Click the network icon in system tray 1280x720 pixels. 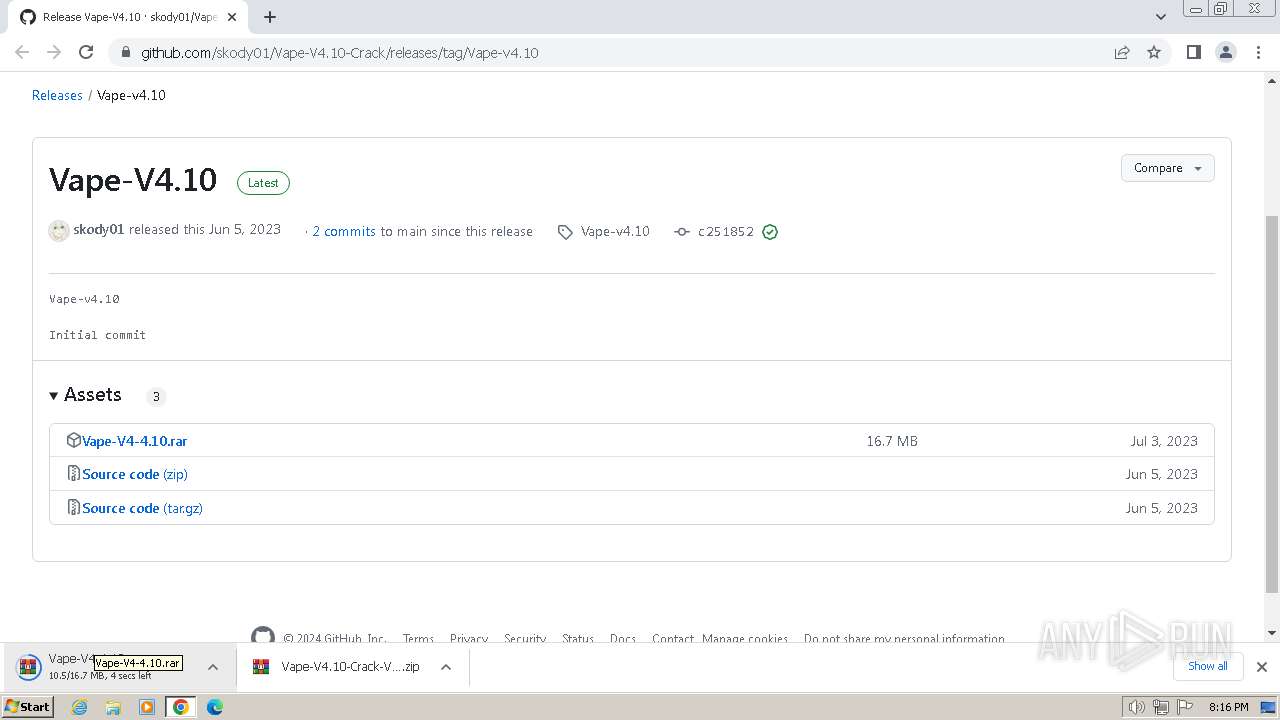[1161, 707]
